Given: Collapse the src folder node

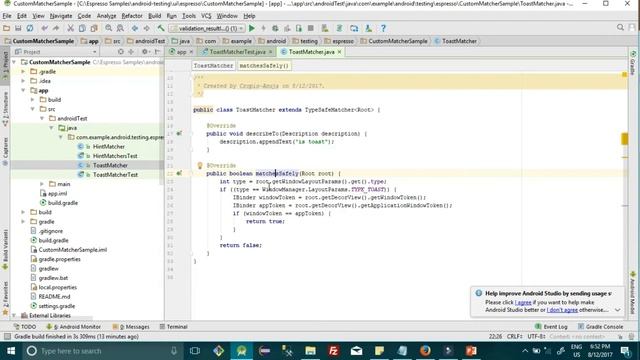Looking at the screenshot, I should click(x=33, y=109).
